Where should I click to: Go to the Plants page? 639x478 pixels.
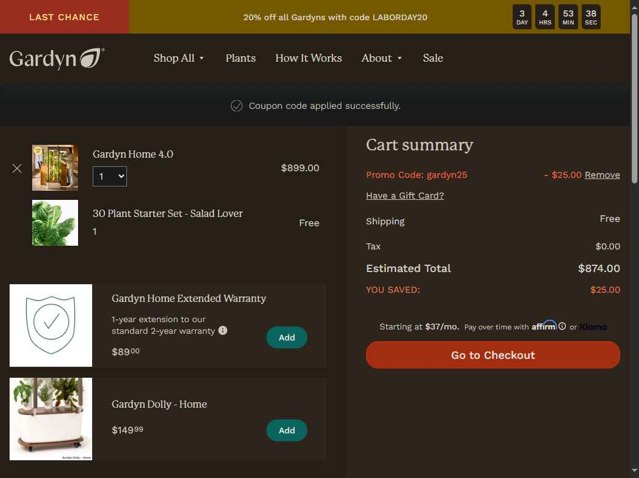[240, 58]
